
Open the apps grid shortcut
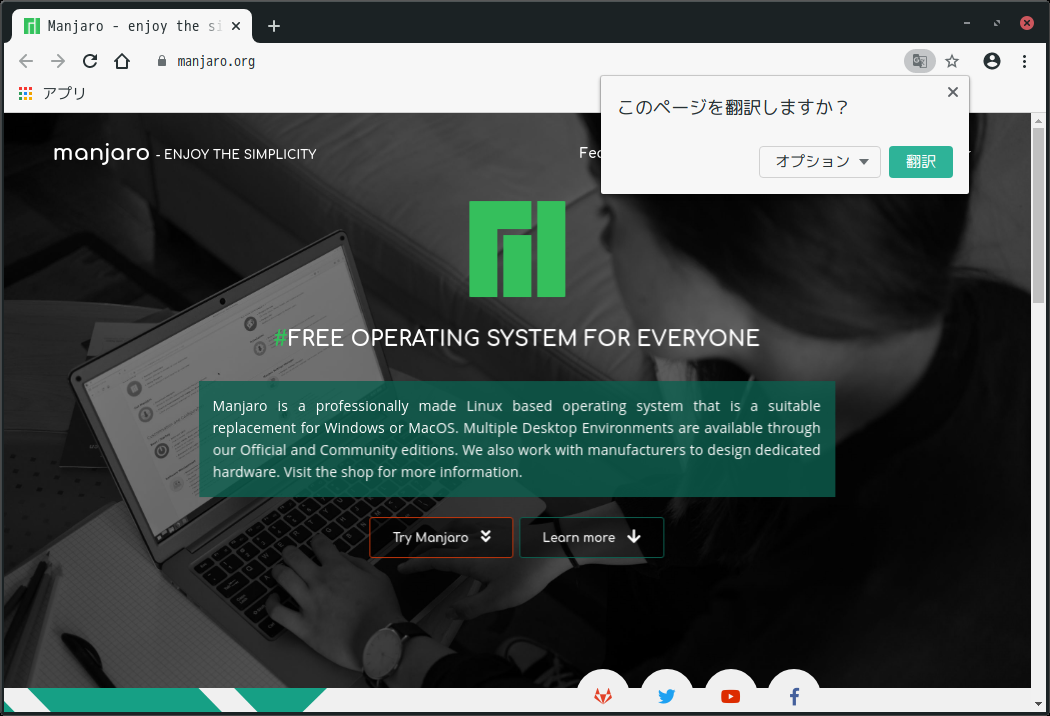click(25, 94)
